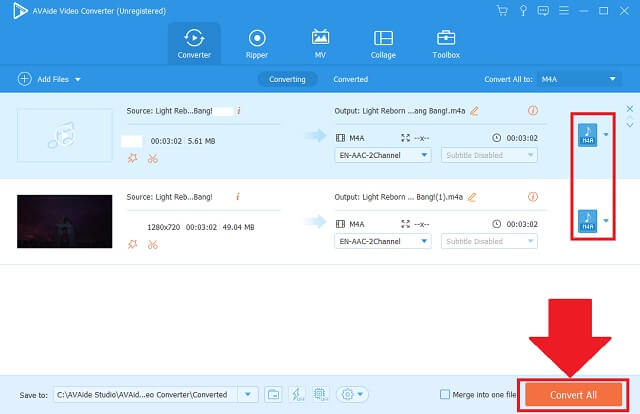Click source name of the 5.61 MB file

[169, 111]
